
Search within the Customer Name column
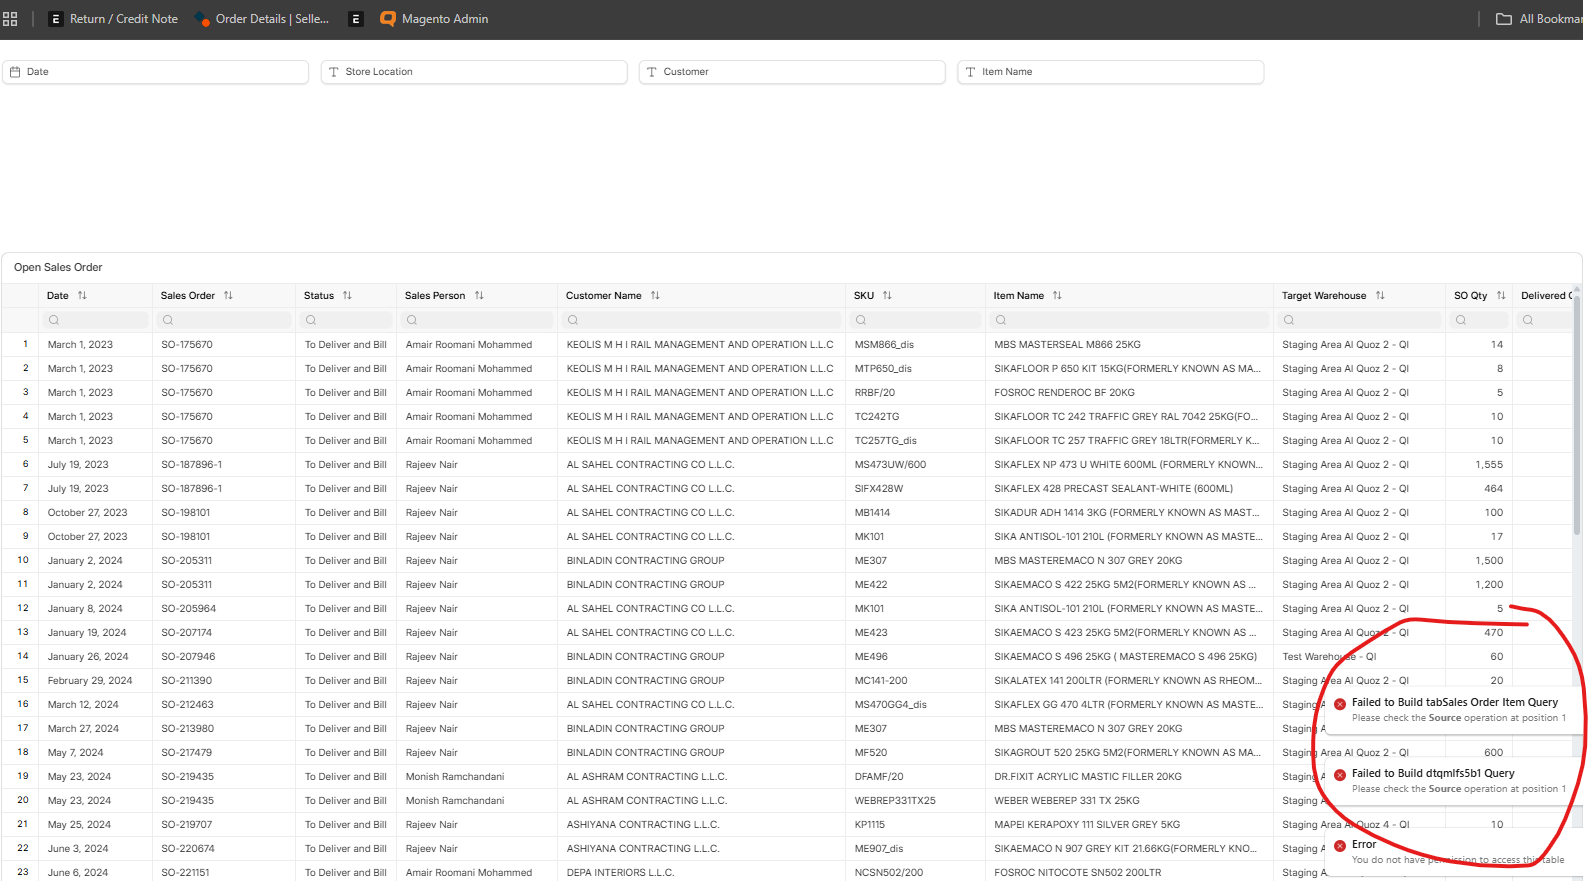click(x=701, y=320)
